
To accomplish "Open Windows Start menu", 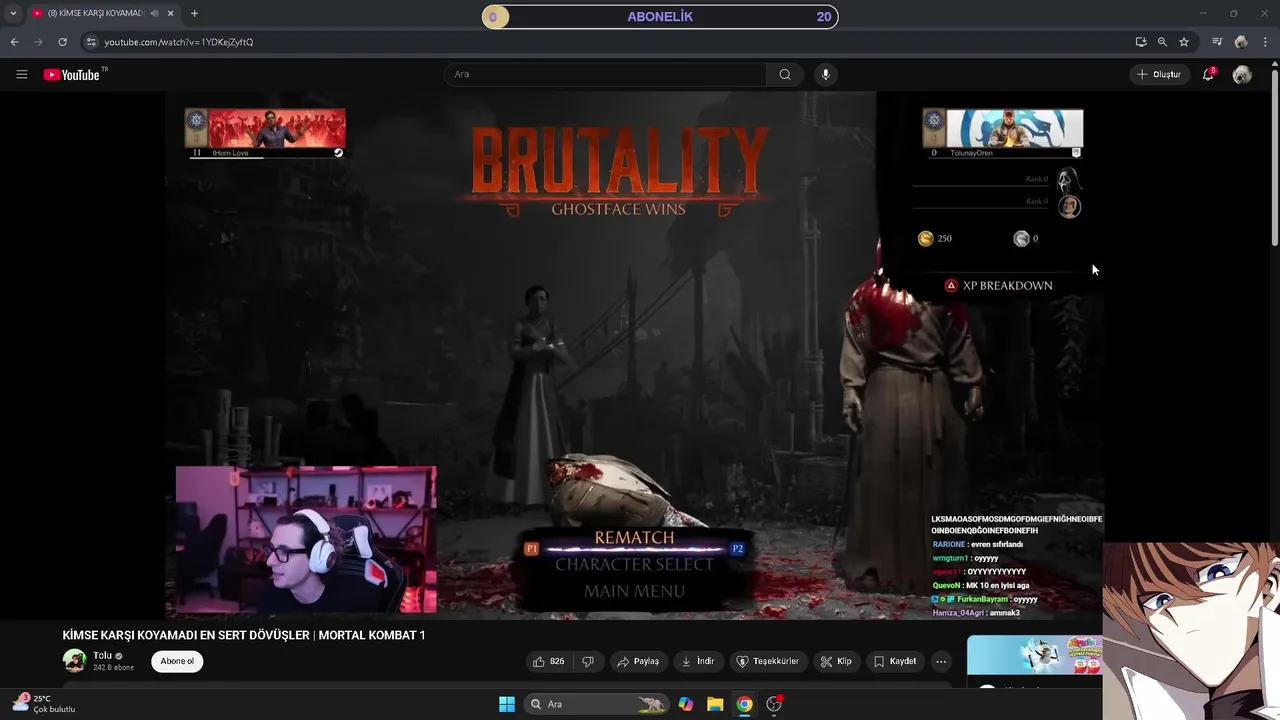I will pos(507,704).
